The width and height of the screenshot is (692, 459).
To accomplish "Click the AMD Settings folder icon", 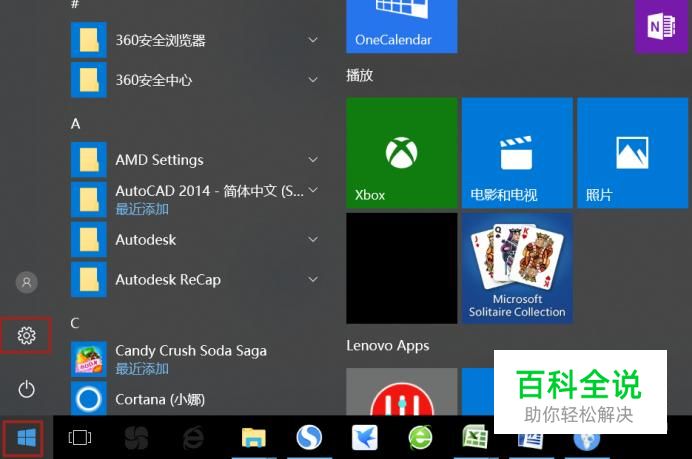I will (89, 160).
